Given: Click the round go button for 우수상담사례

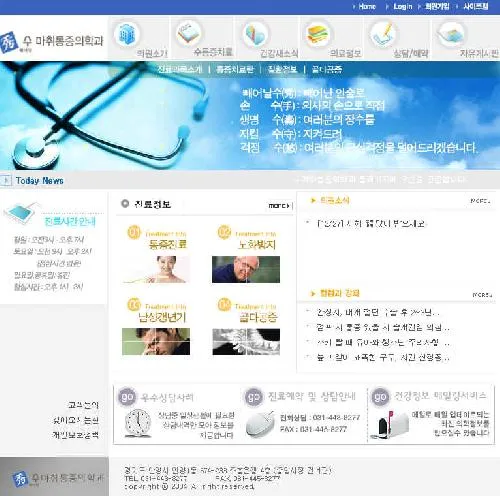Looking at the screenshot, I should coord(127,397).
